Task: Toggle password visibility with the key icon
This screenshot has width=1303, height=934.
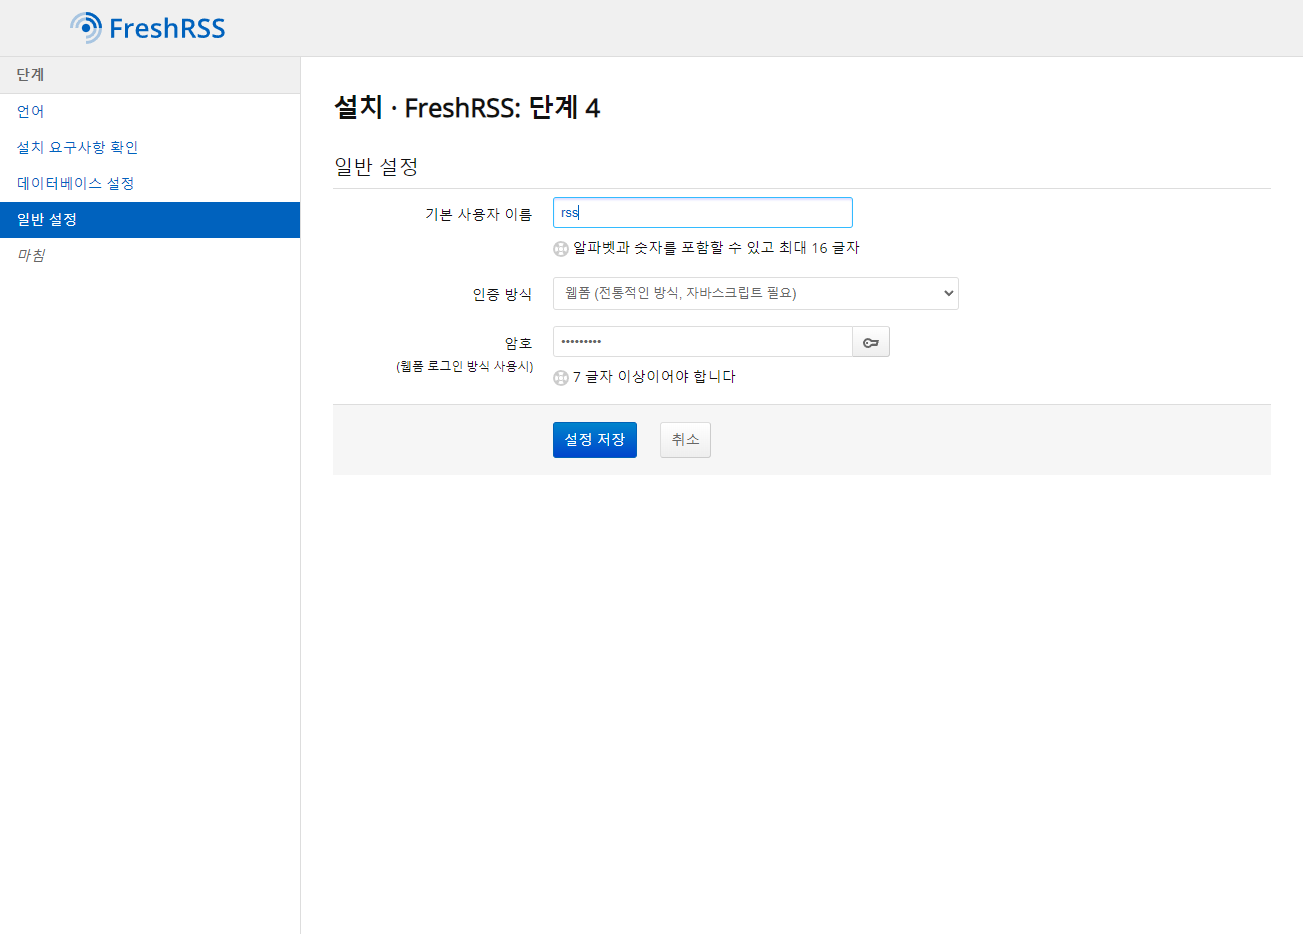Action: (871, 342)
